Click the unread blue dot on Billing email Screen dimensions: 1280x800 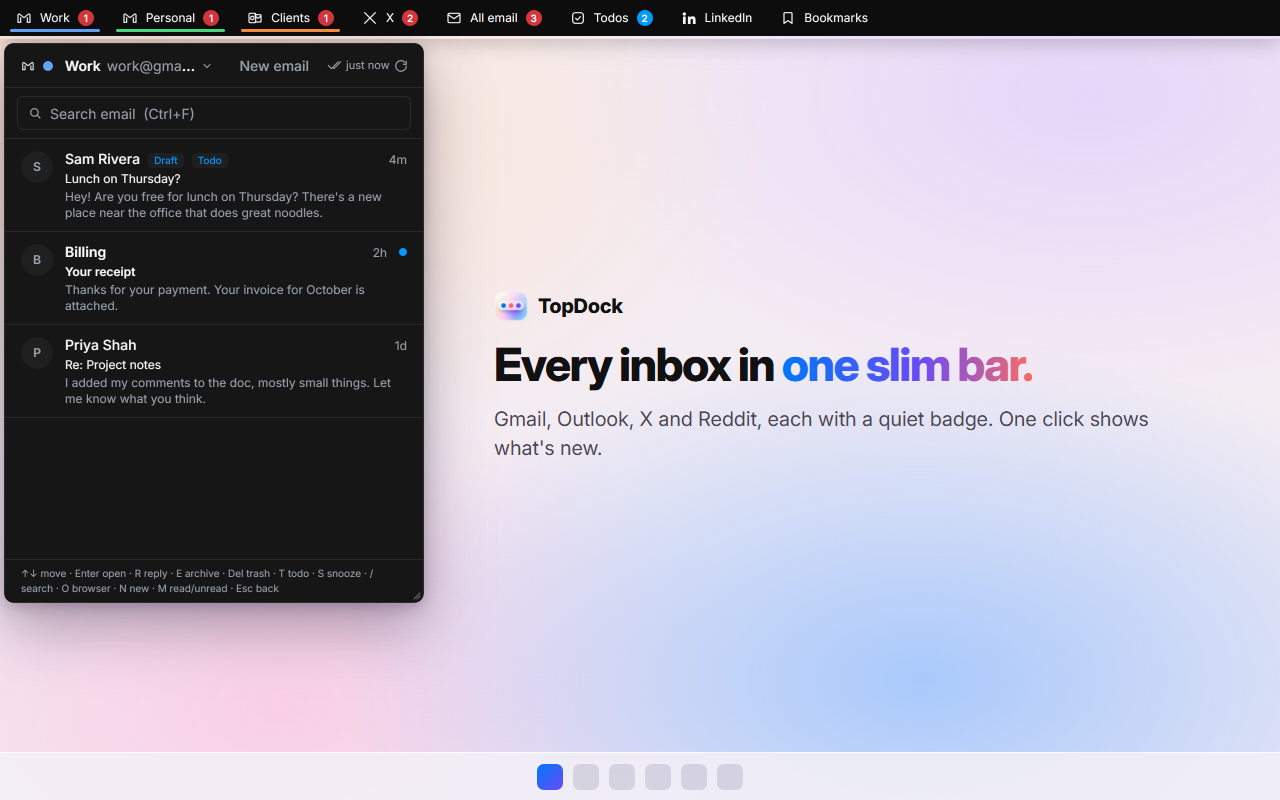(x=403, y=252)
